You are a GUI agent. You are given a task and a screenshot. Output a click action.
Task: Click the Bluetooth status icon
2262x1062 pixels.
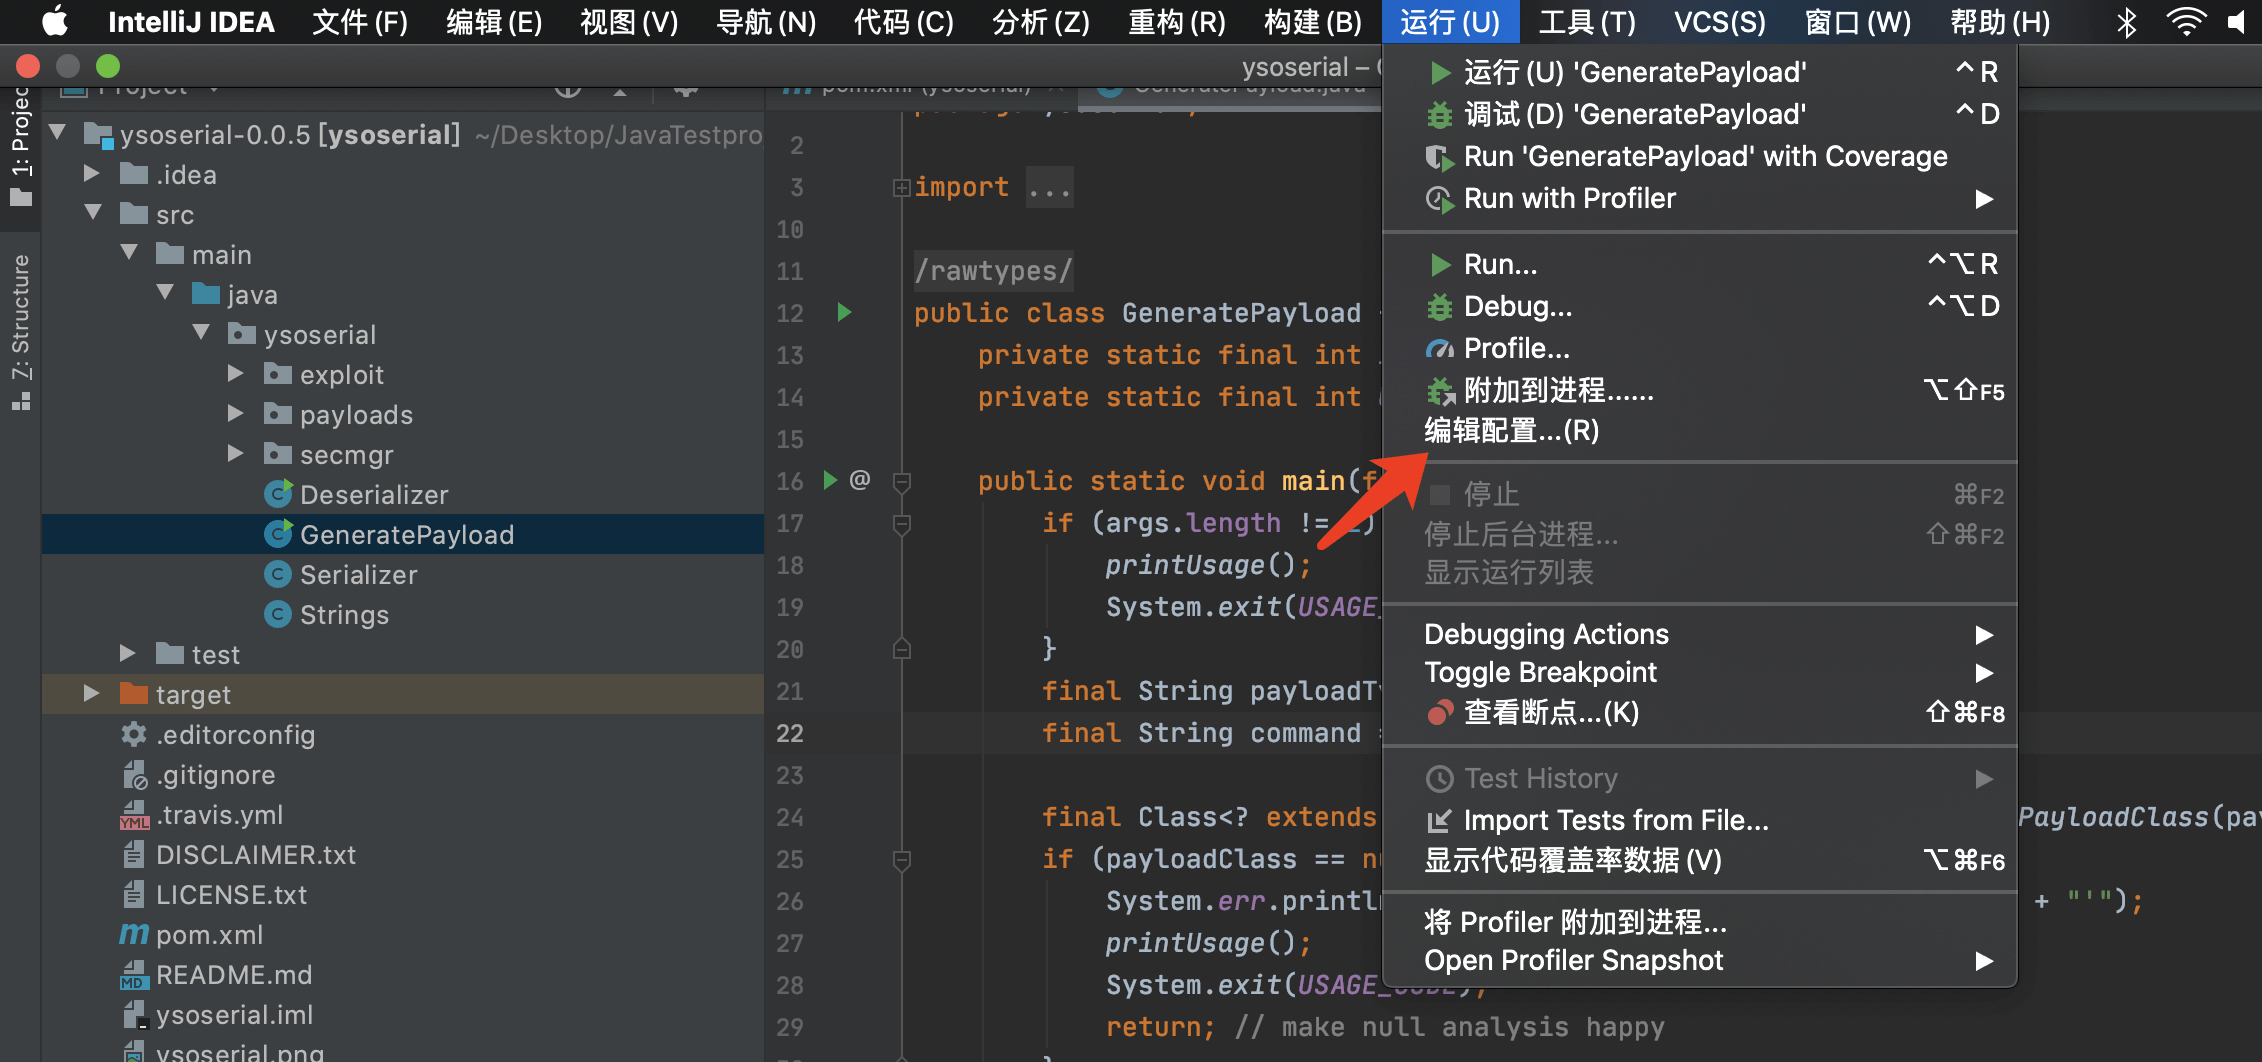pos(2127,21)
